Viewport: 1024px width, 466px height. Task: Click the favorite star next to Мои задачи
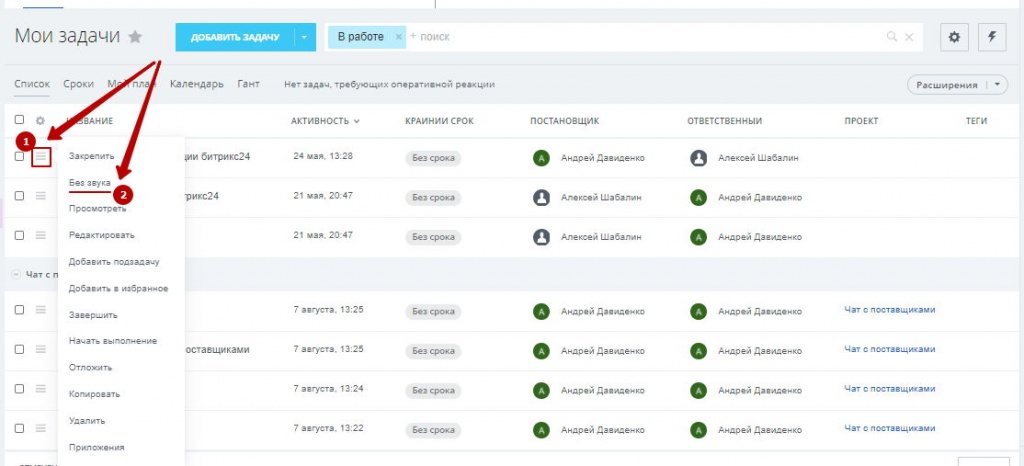[135, 37]
